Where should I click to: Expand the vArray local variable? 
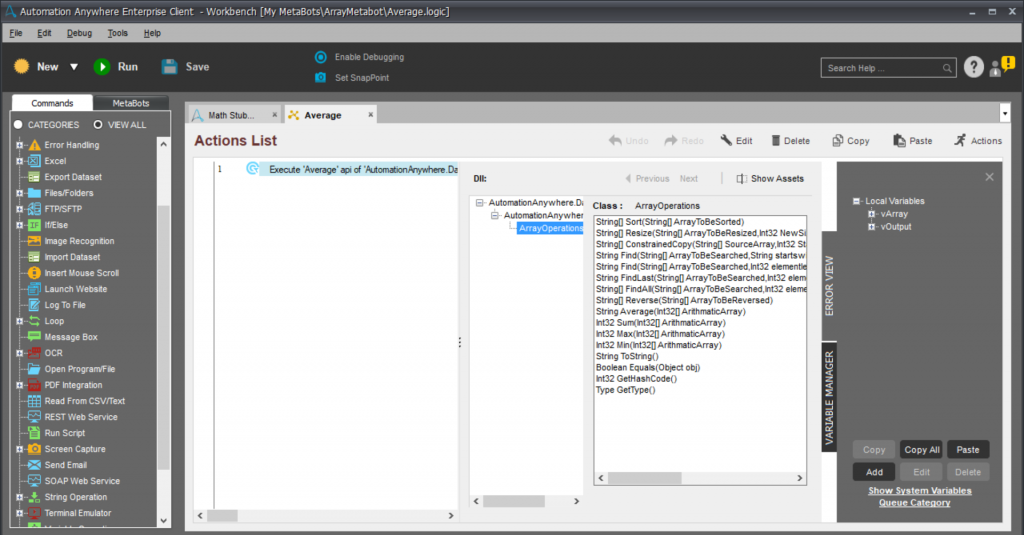(873, 214)
